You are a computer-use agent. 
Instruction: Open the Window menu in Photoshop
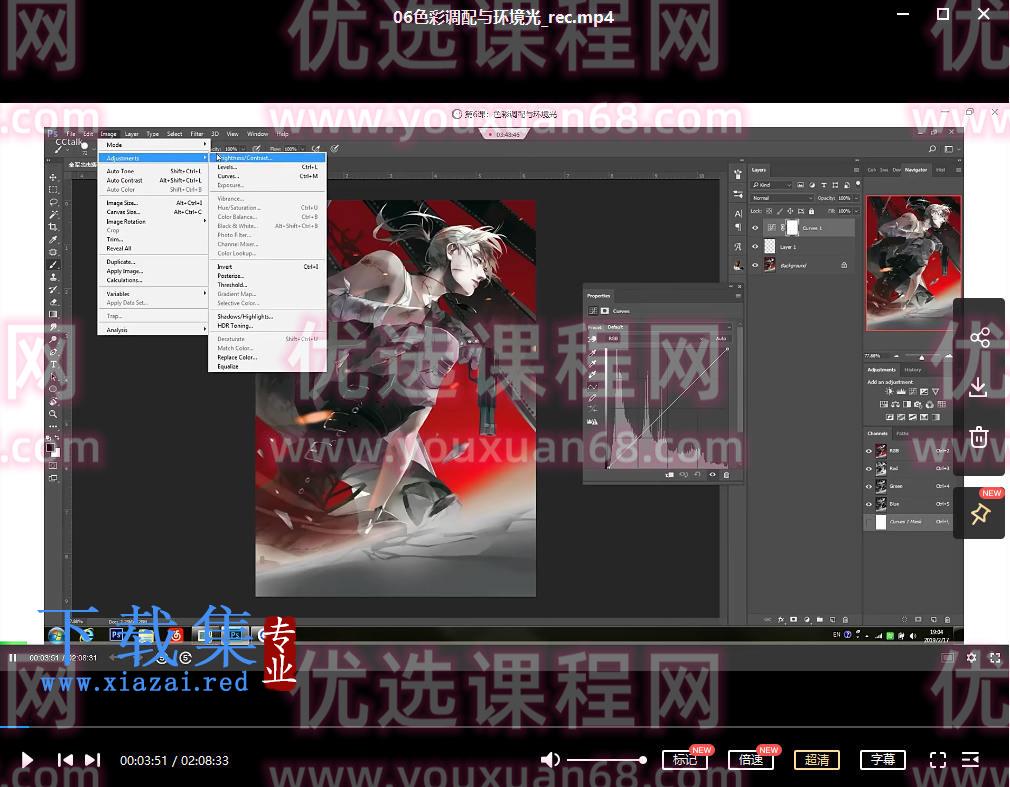click(258, 134)
